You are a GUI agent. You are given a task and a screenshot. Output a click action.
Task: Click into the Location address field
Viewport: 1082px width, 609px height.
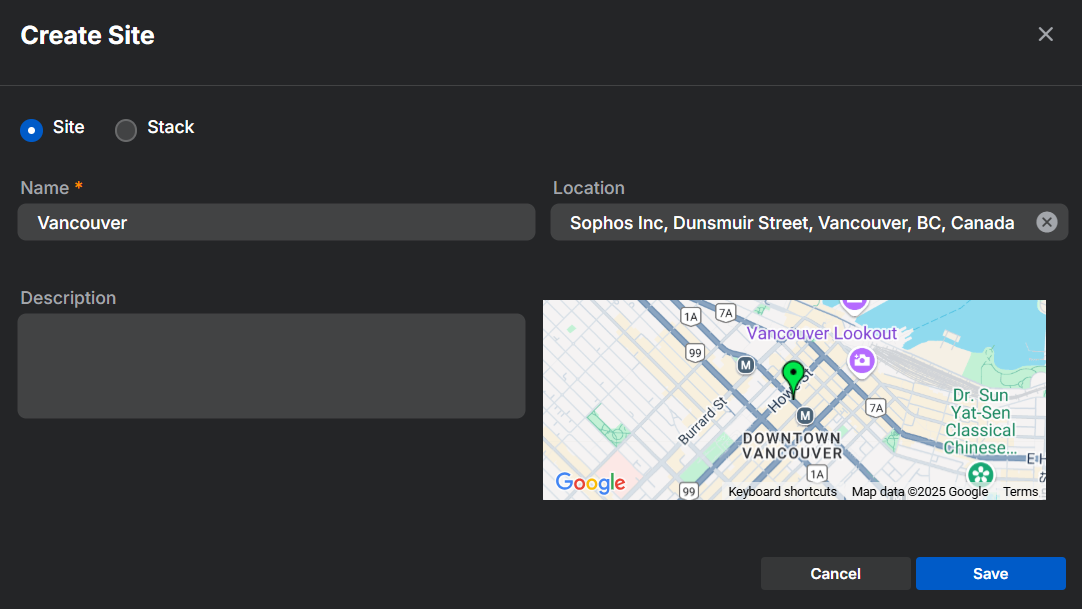point(790,222)
